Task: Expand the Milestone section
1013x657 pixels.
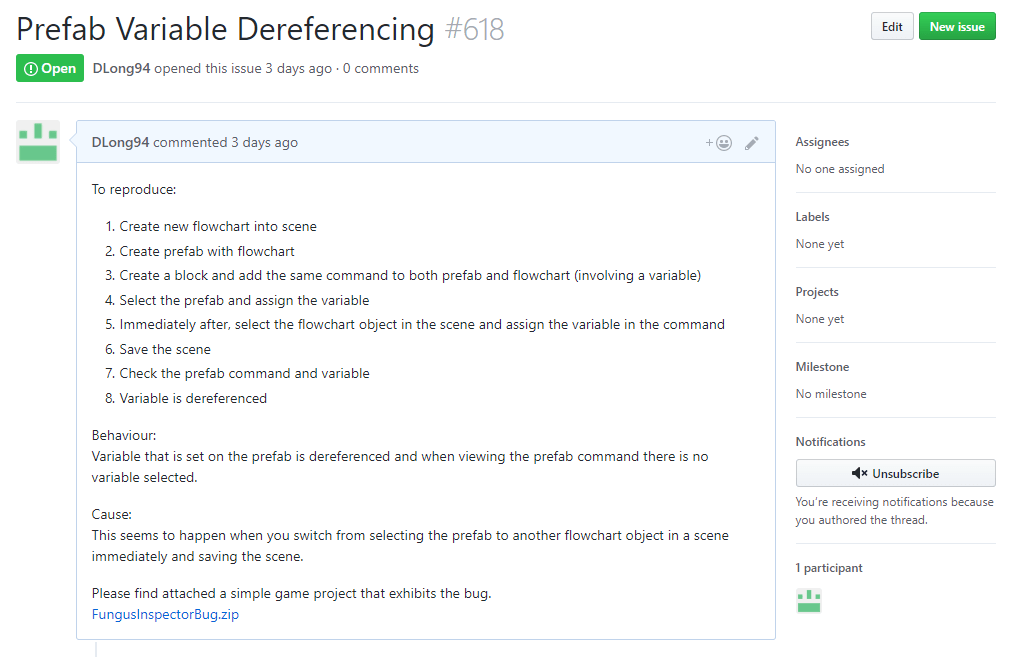Action: (821, 367)
